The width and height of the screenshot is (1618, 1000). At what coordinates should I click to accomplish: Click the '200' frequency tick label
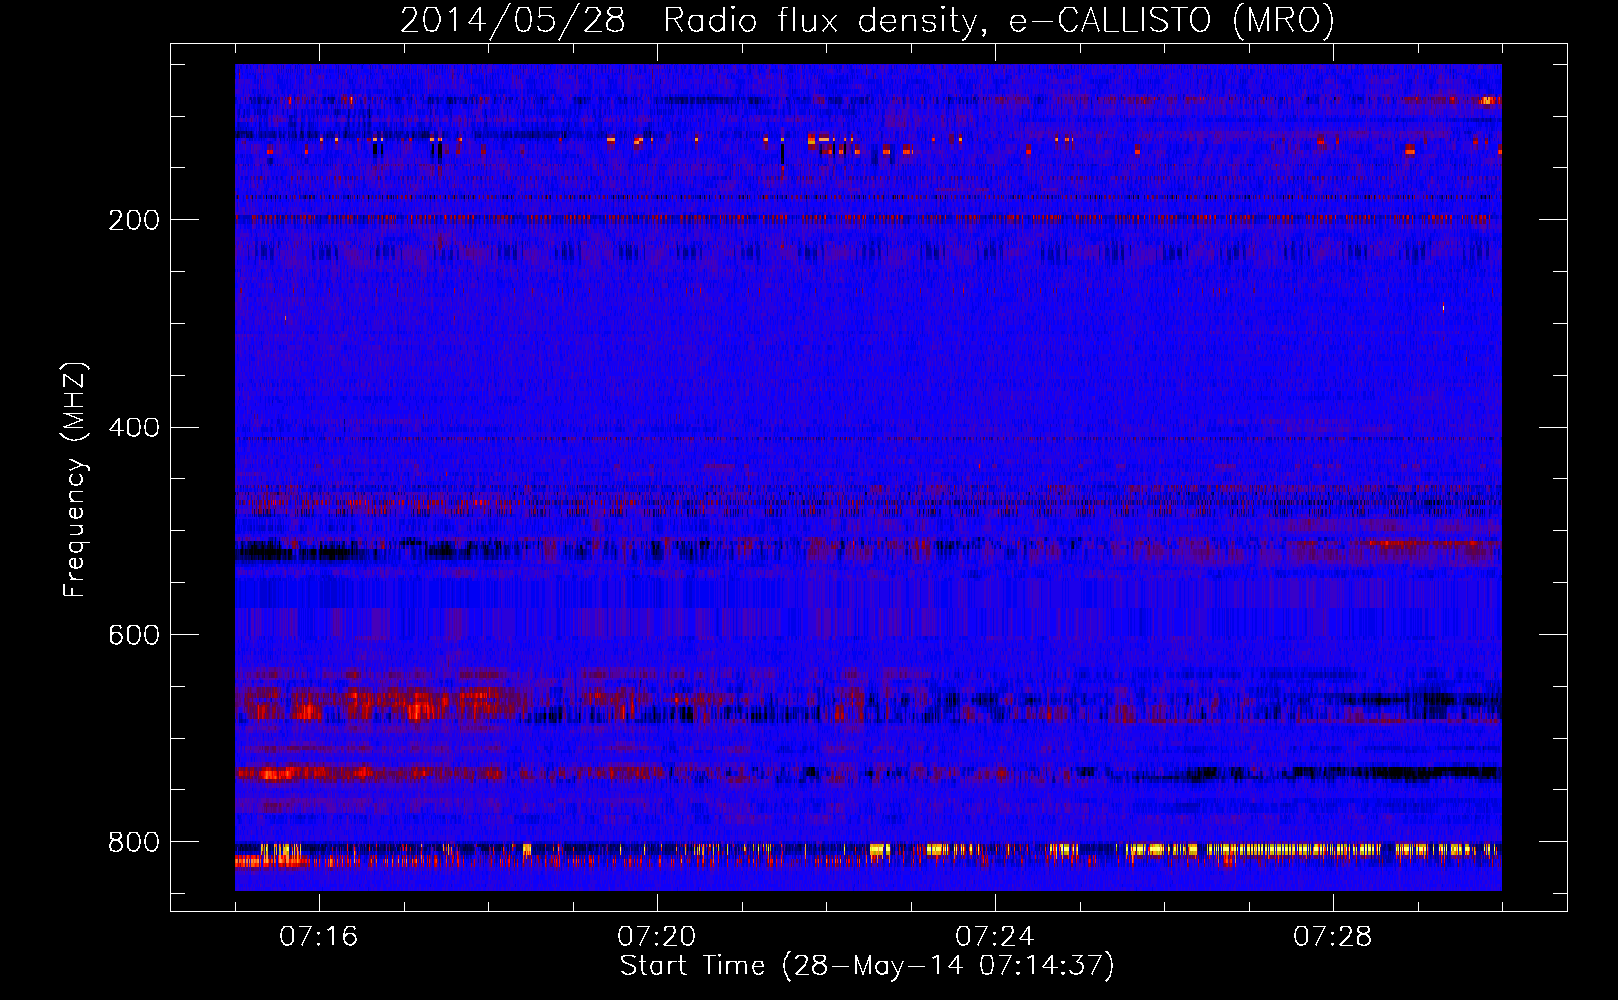(134, 220)
